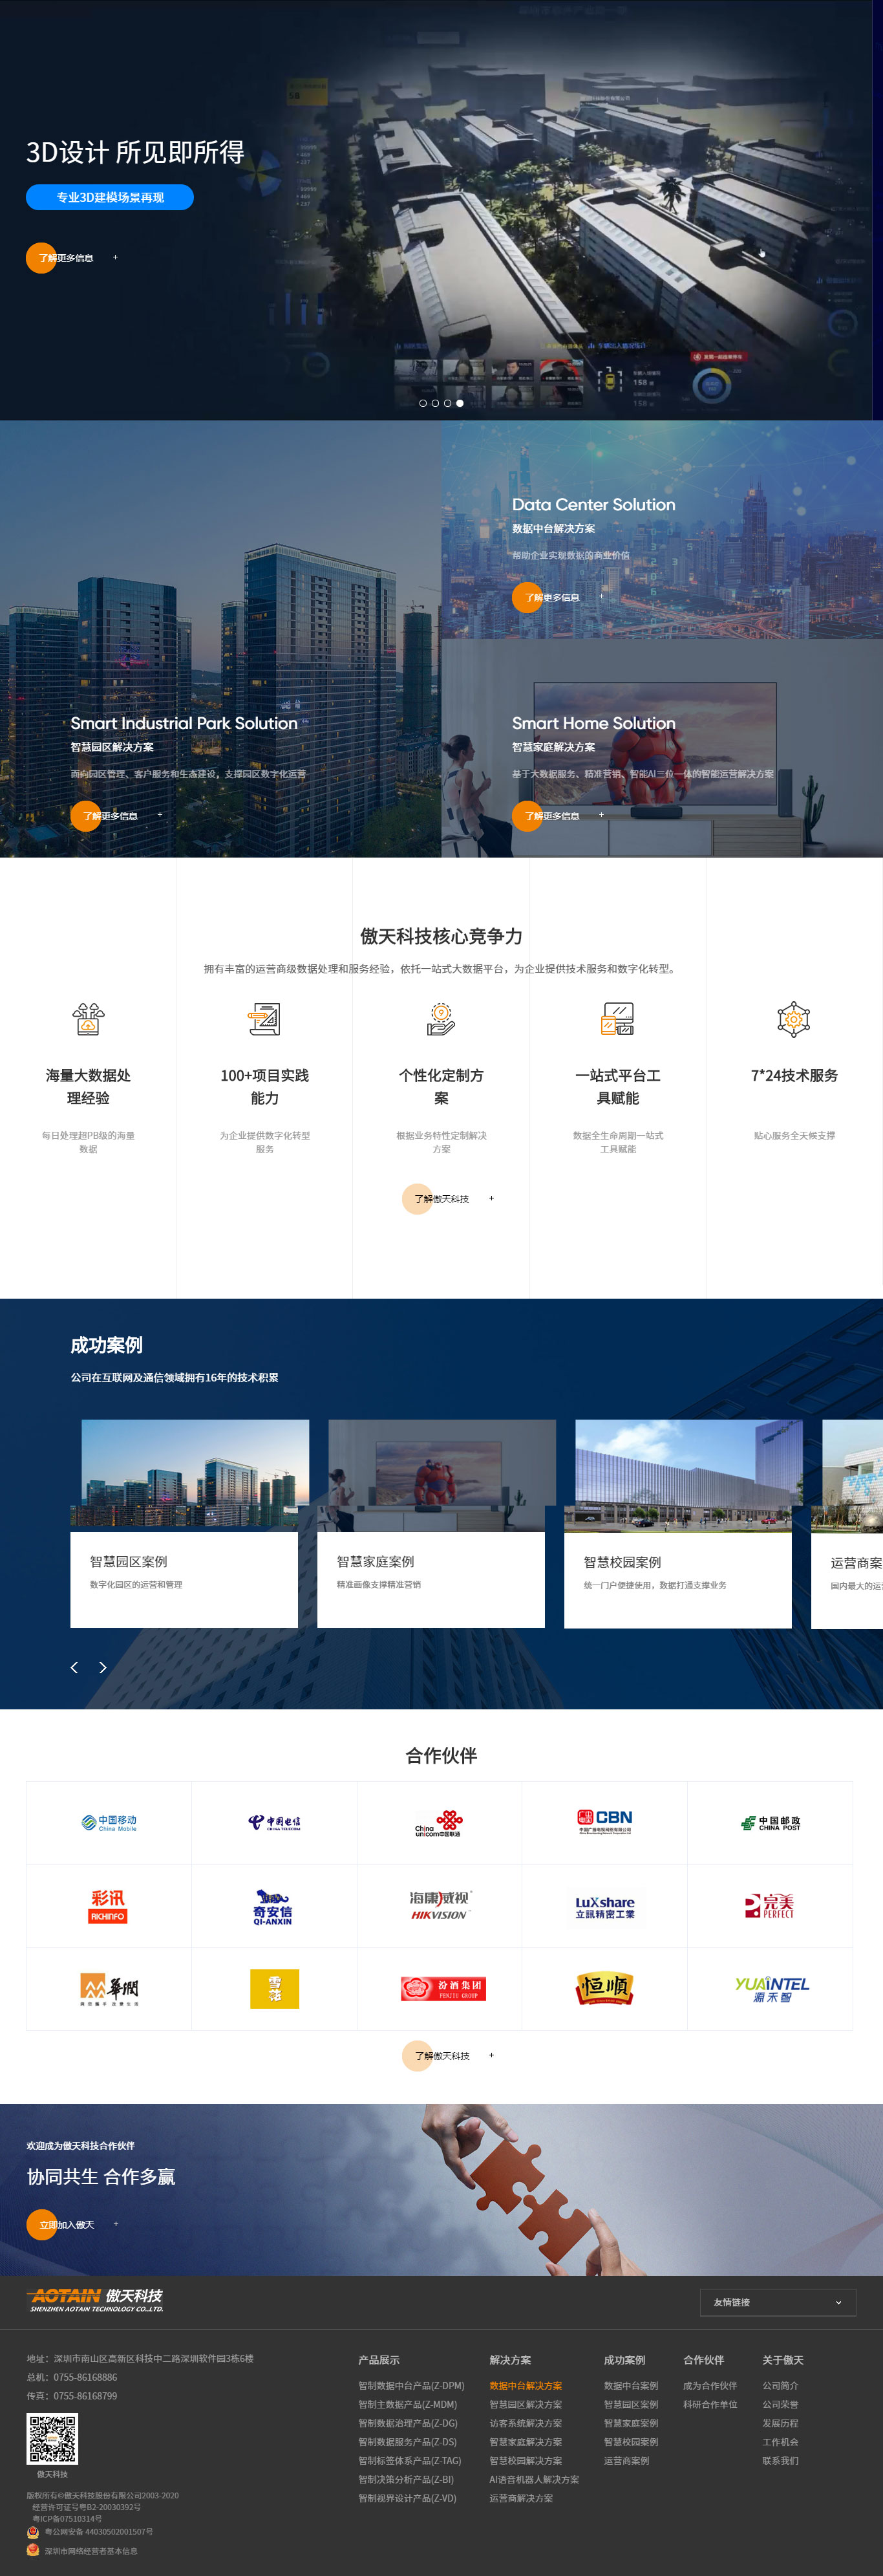Open the yellow 雪花 partner logo
This screenshot has height=2576, width=883.
pos(274,1989)
